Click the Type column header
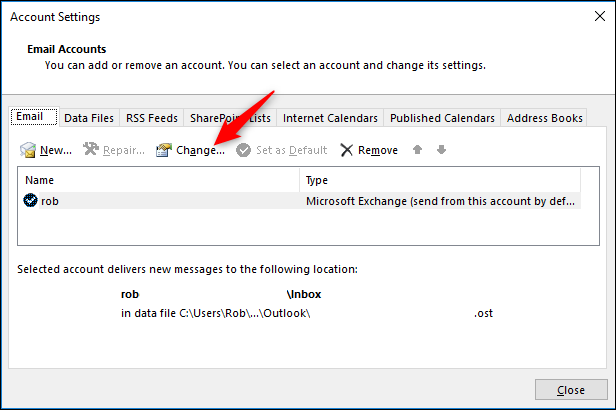Viewport: 616px width, 410px height. click(x=440, y=181)
